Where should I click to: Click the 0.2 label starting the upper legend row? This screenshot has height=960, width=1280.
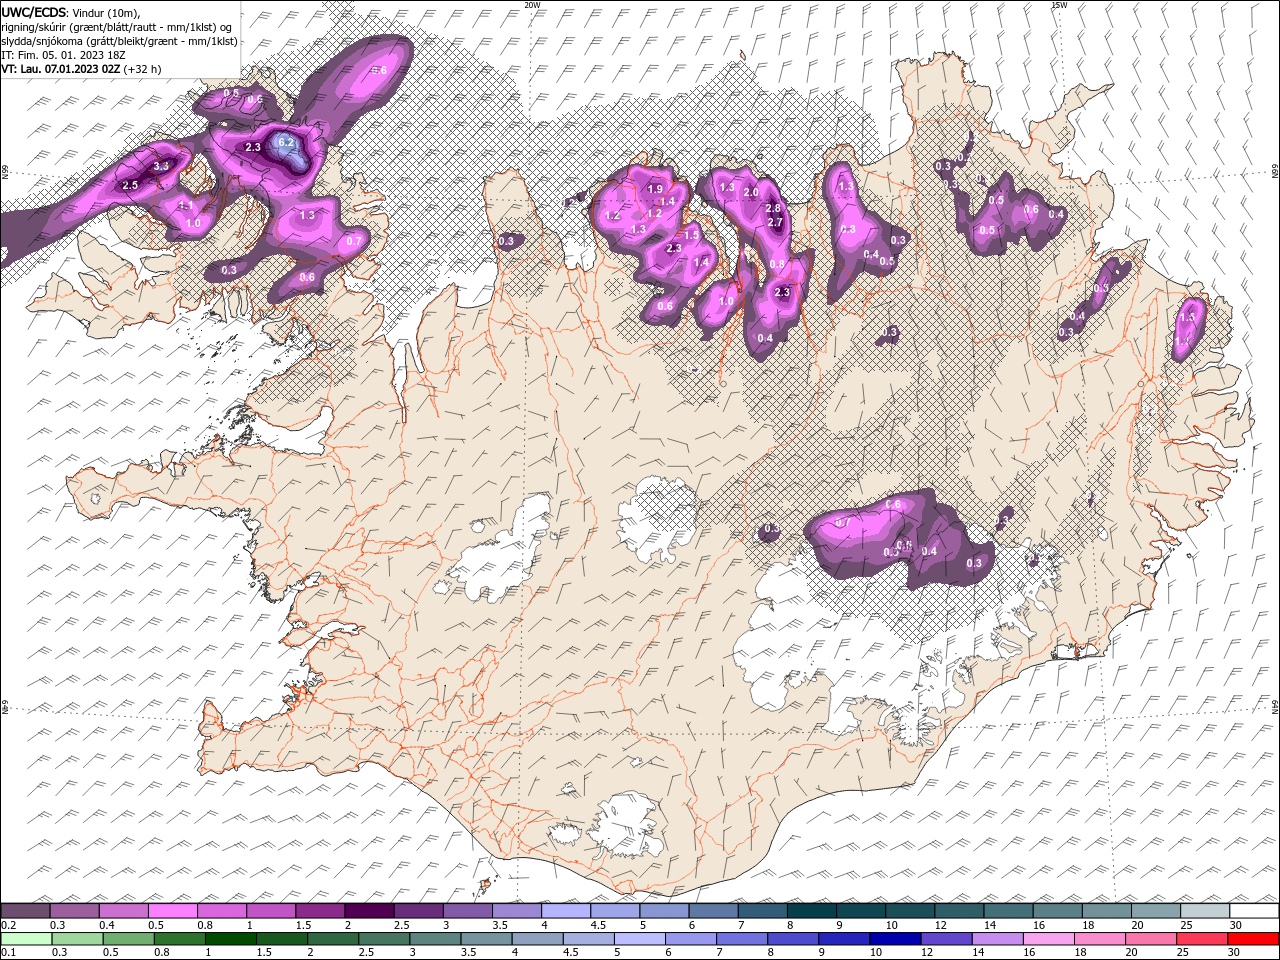8,925
